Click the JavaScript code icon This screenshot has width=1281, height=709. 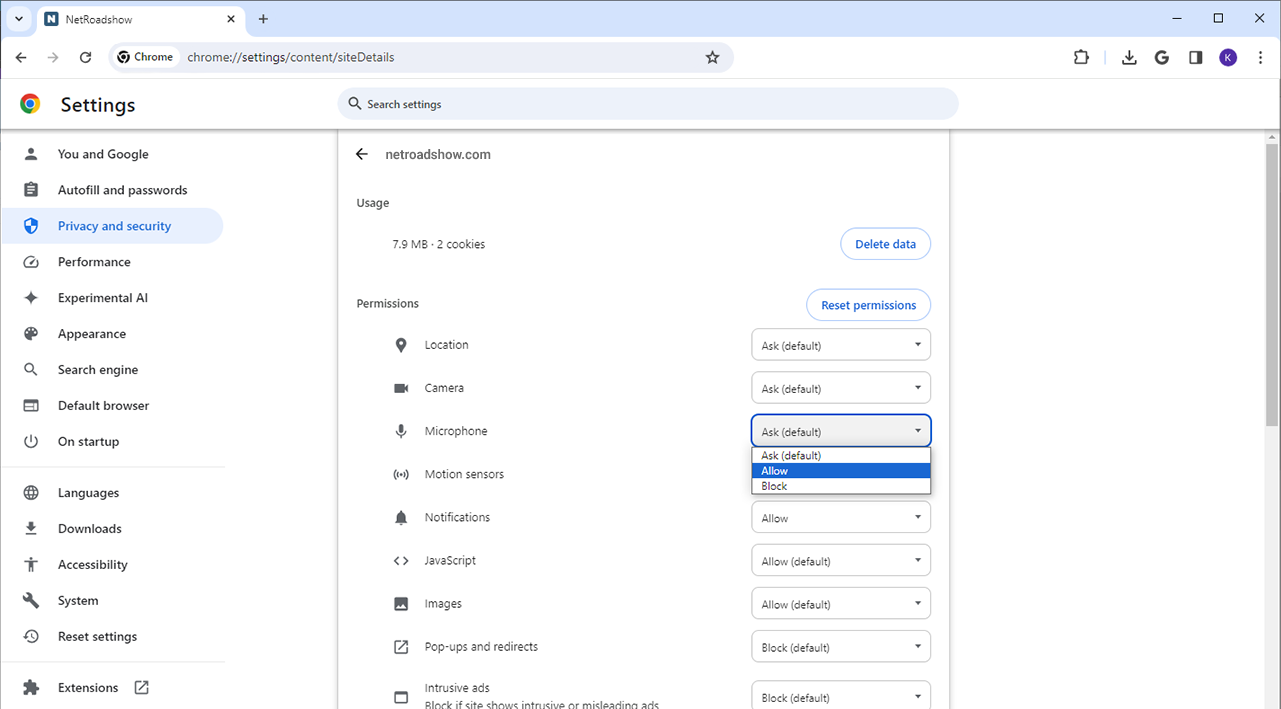[x=401, y=560]
